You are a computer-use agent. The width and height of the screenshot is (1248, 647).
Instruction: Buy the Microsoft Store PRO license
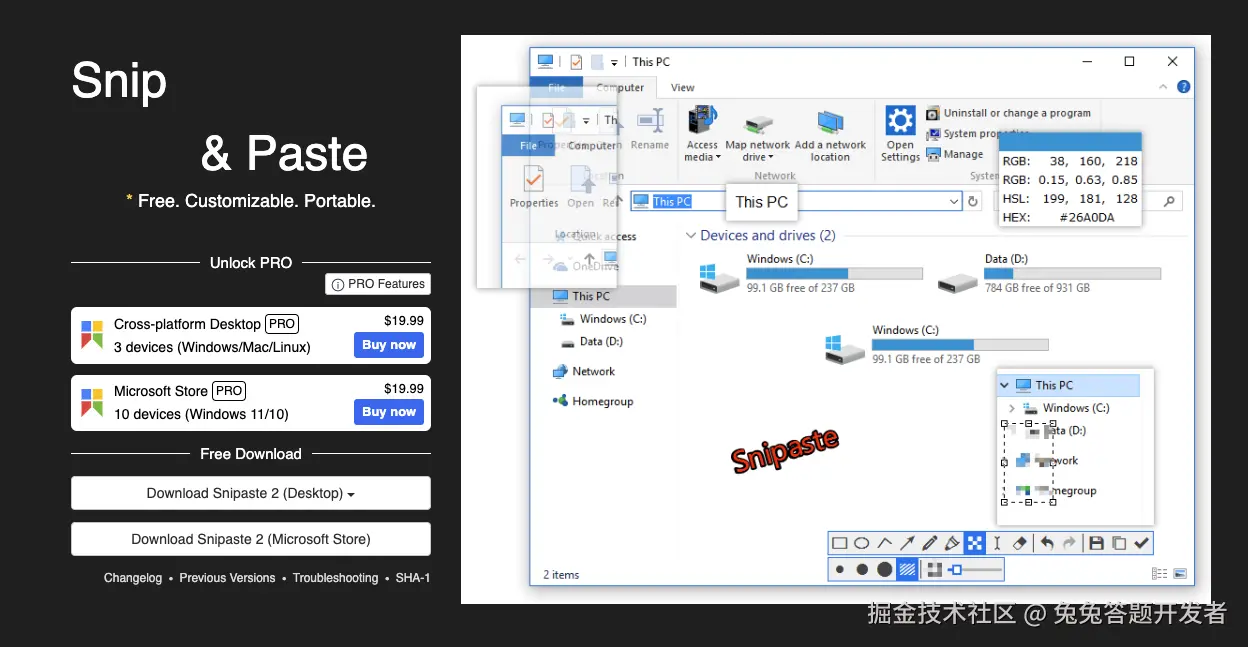click(x=389, y=412)
